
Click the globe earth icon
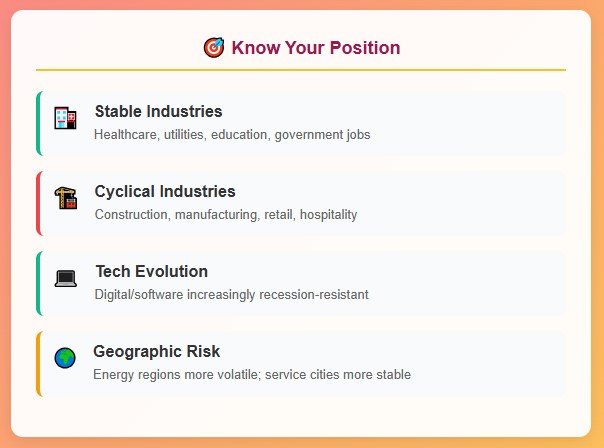click(65, 358)
